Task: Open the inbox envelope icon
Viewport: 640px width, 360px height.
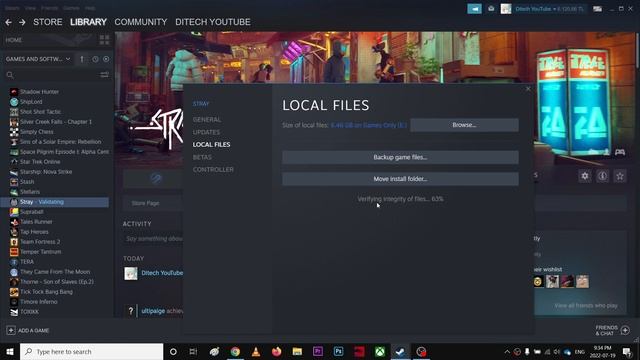Action: click(491, 9)
